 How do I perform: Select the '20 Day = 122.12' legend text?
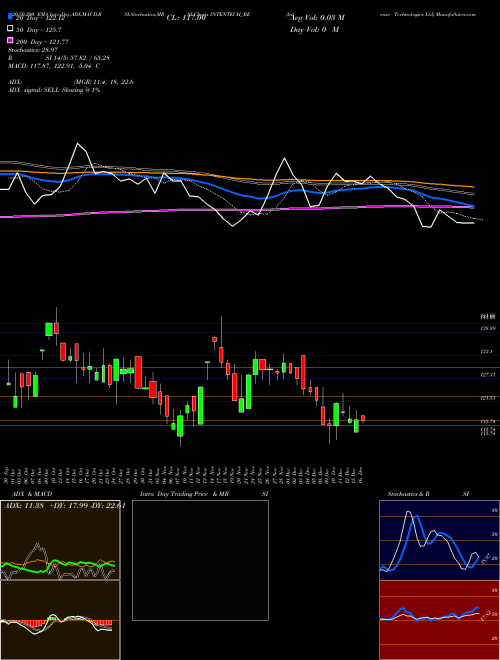[x=39, y=19]
